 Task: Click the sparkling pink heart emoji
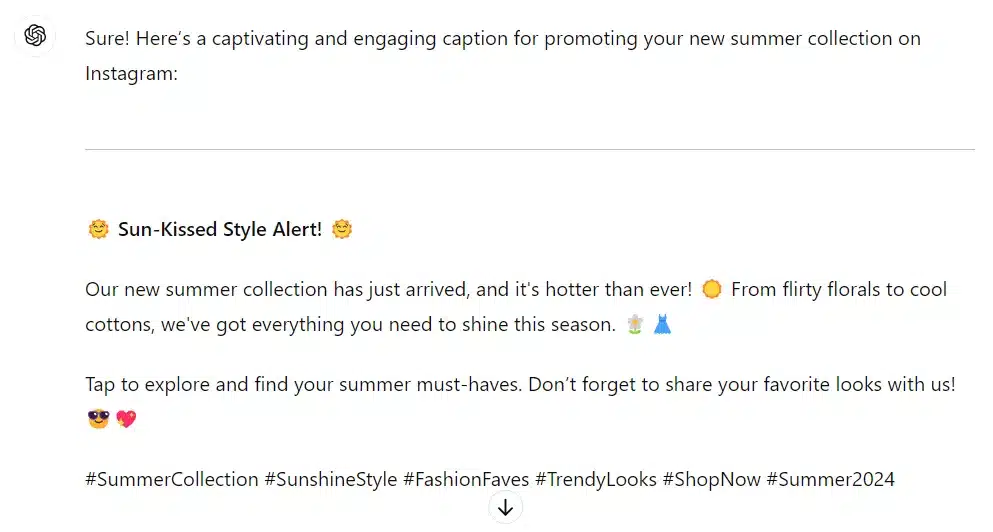[126, 419]
